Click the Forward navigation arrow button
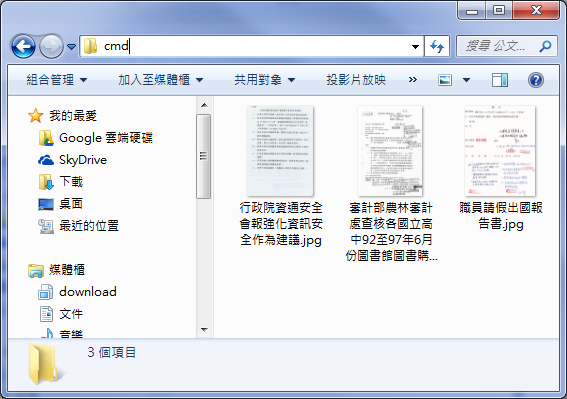The height and width of the screenshot is (399, 567). [51, 46]
